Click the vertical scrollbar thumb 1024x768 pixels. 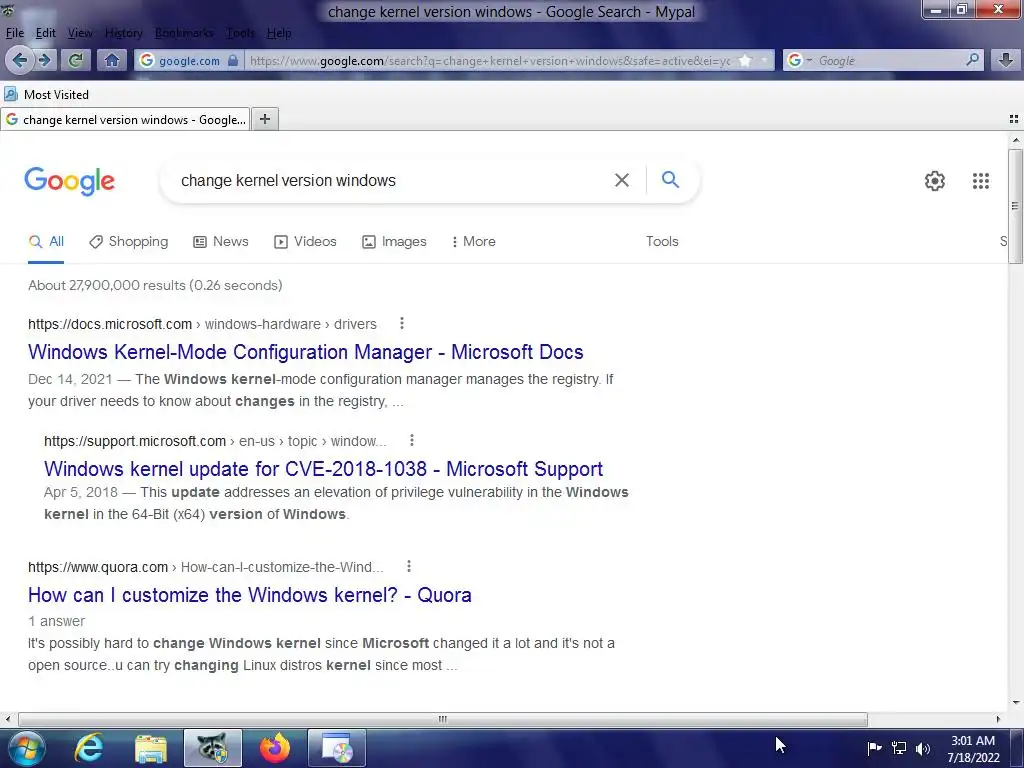(x=1015, y=206)
